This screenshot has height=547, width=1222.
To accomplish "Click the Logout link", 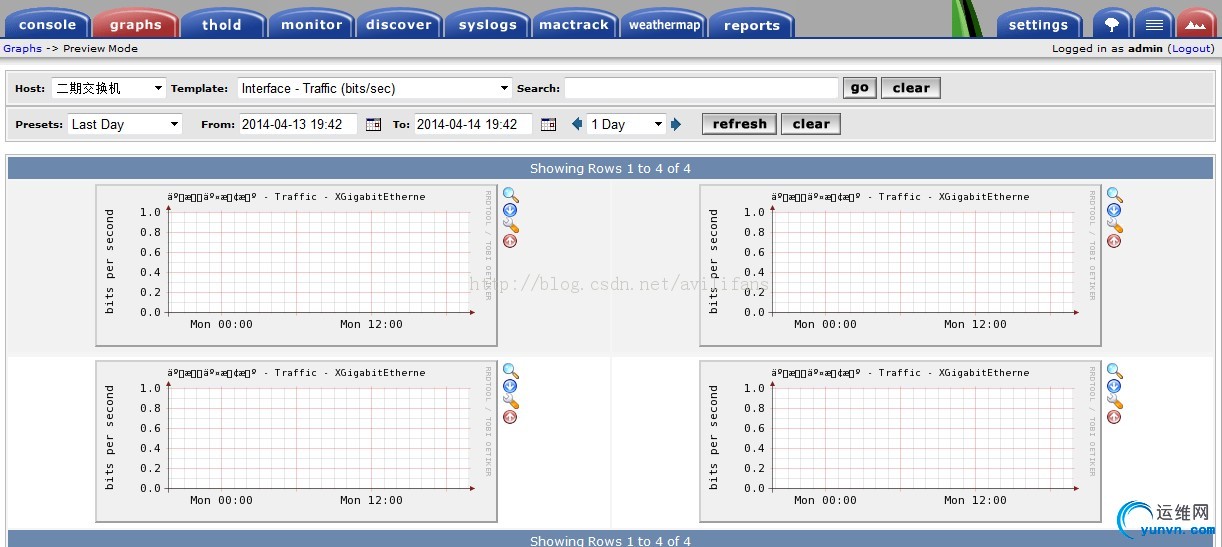I will [x=1191, y=48].
